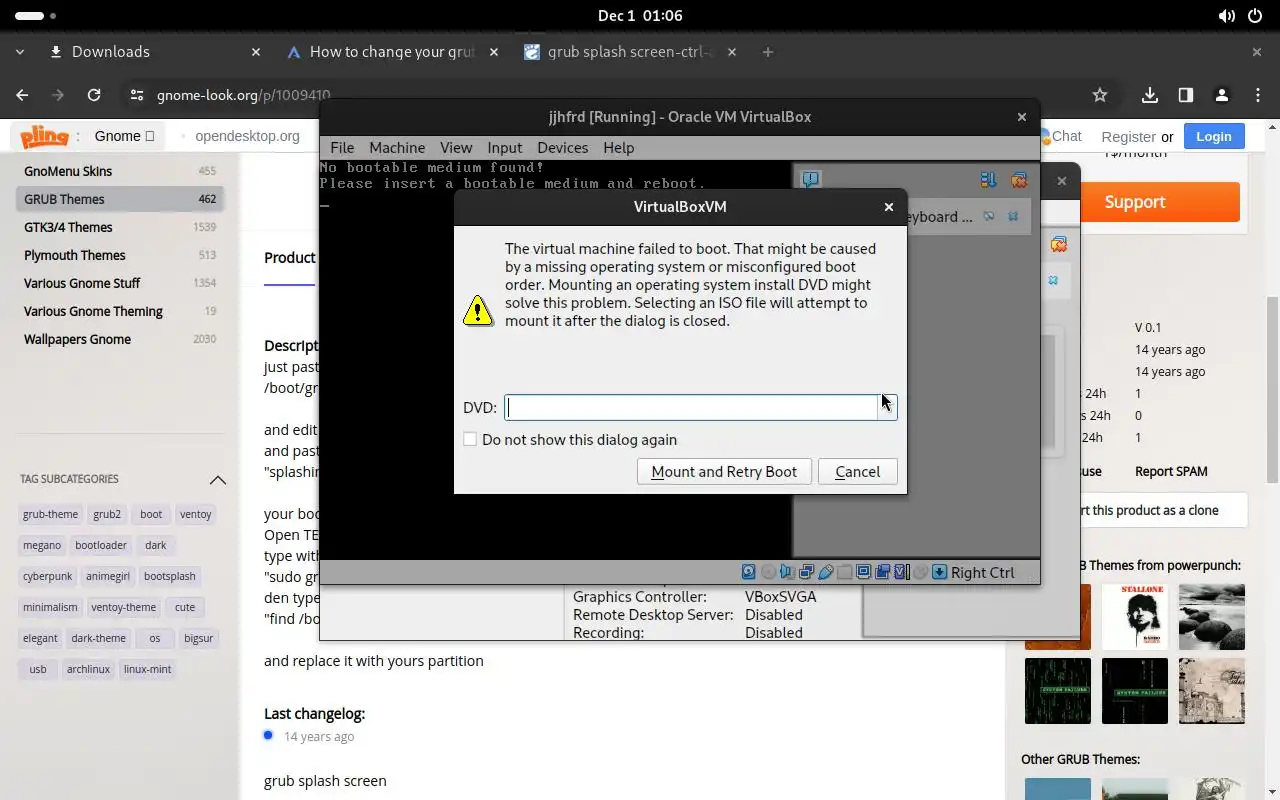Screen dimensions: 1280x800
Task: Click the blue Login button
Action: click(1214, 137)
